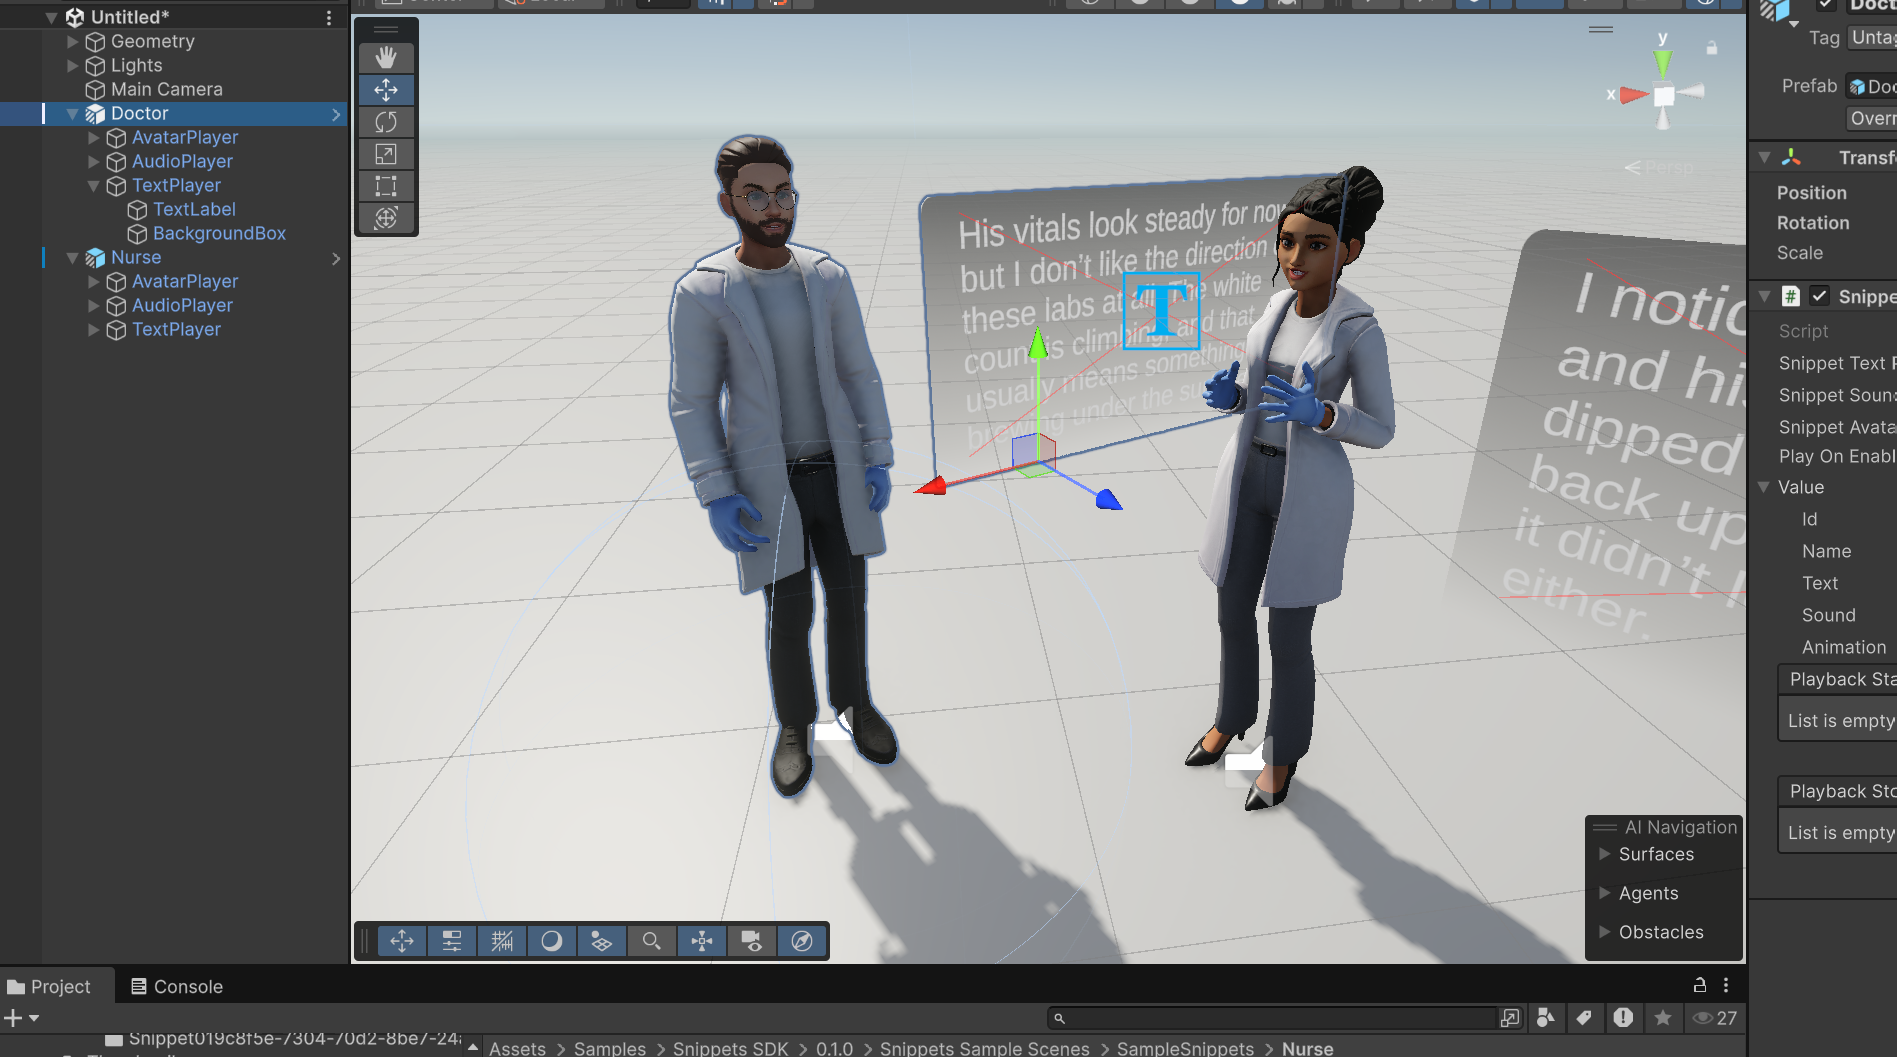Viewport: 1897px width, 1057px height.
Task: Click the text T gizmo icon in scene
Action: 1161,310
